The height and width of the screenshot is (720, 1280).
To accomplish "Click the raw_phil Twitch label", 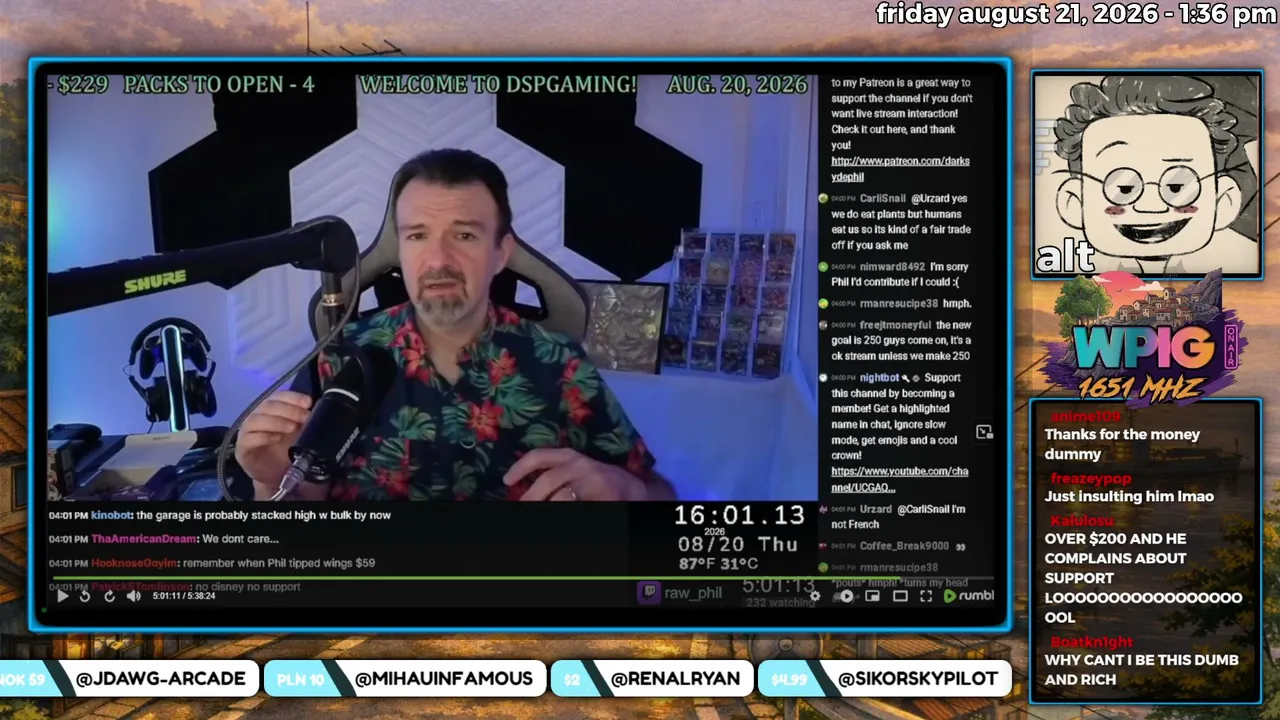I will pos(694,593).
